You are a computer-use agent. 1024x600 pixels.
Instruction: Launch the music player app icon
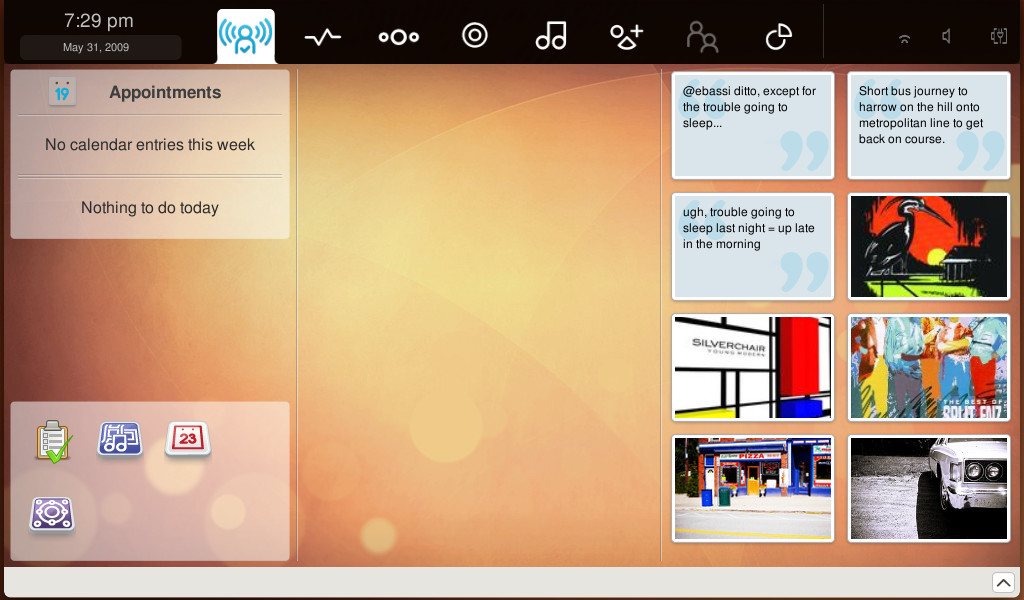[120, 438]
